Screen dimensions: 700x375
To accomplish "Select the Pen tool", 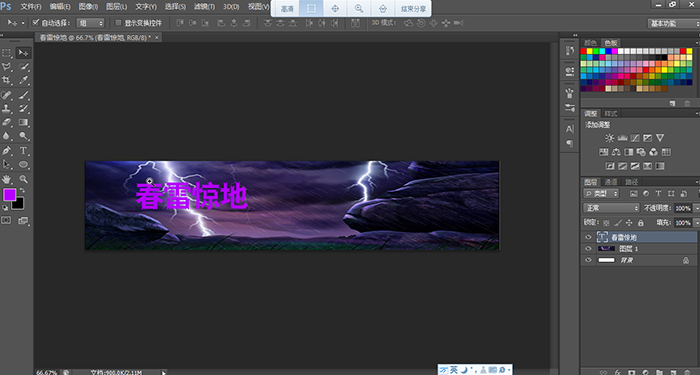I will tap(7, 150).
